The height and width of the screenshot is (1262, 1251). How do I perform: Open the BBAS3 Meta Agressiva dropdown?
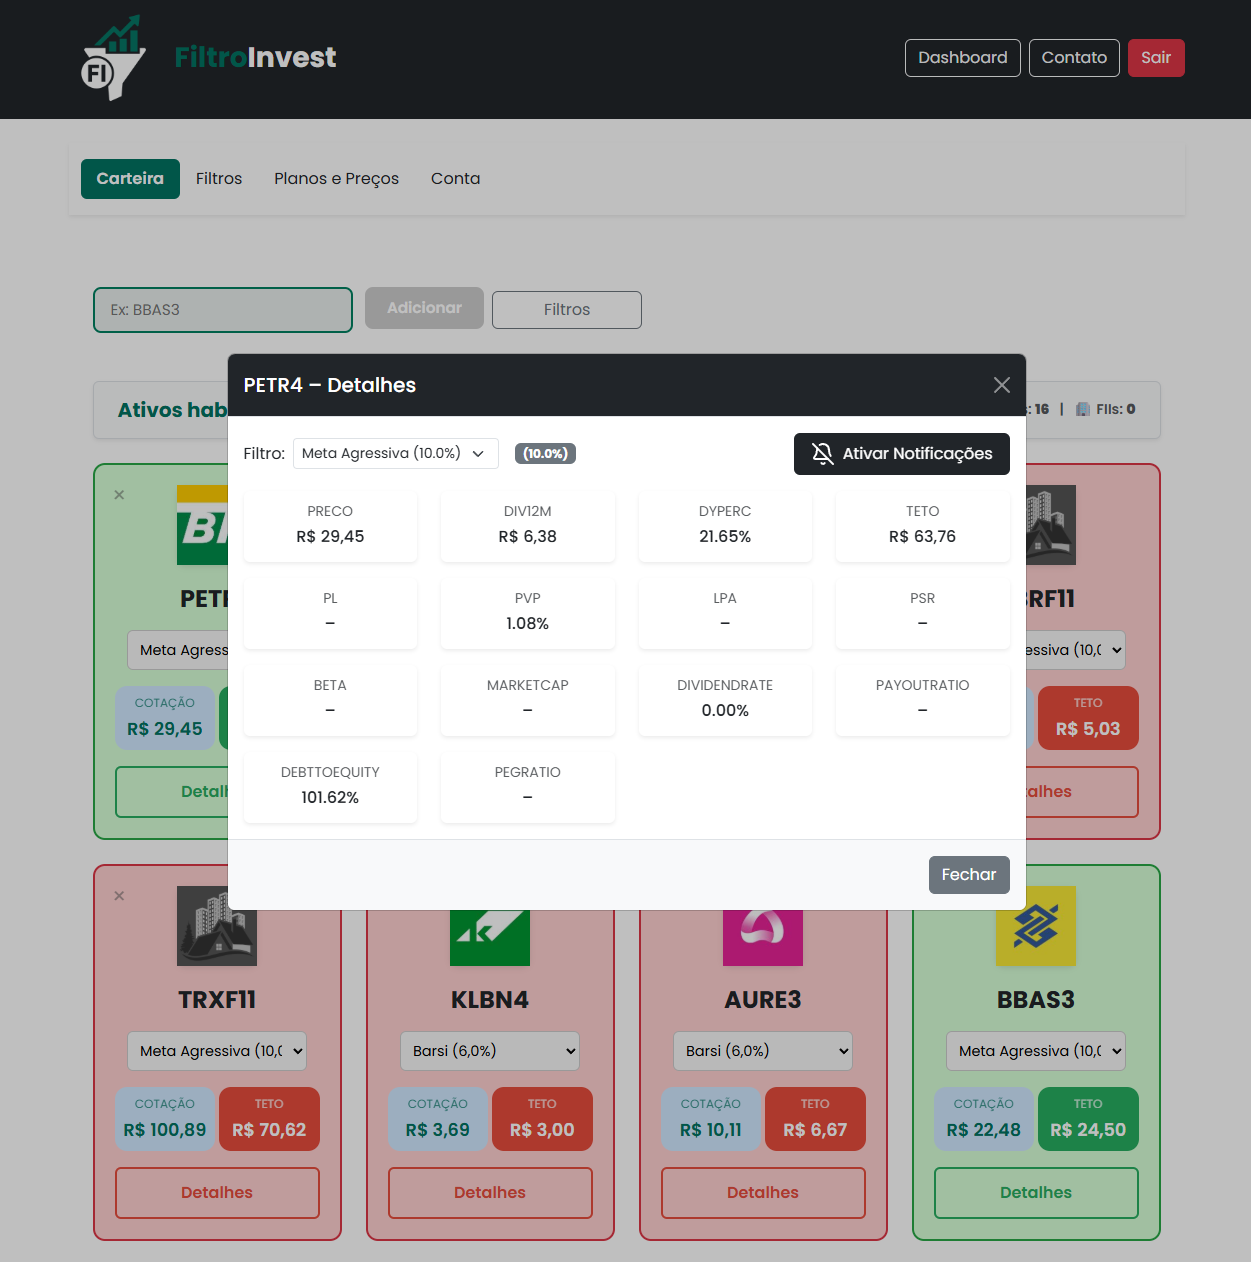[1035, 1051]
